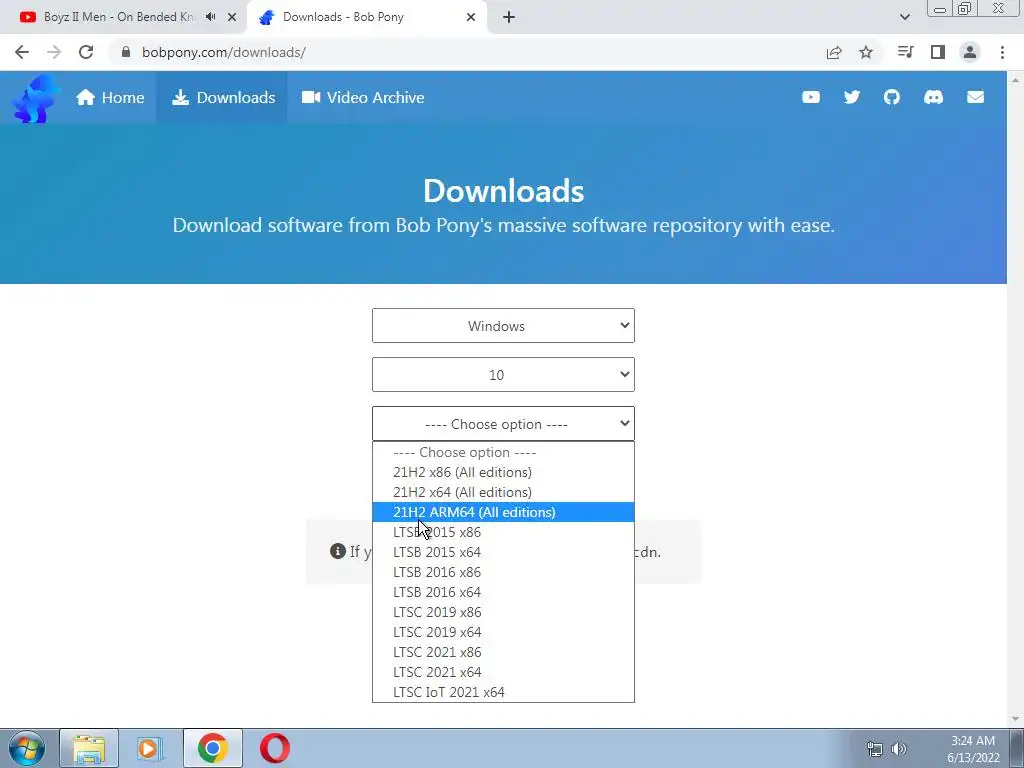This screenshot has width=1024, height=768.
Task: Open the Chrome profile avatar
Action: click(970, 52)
